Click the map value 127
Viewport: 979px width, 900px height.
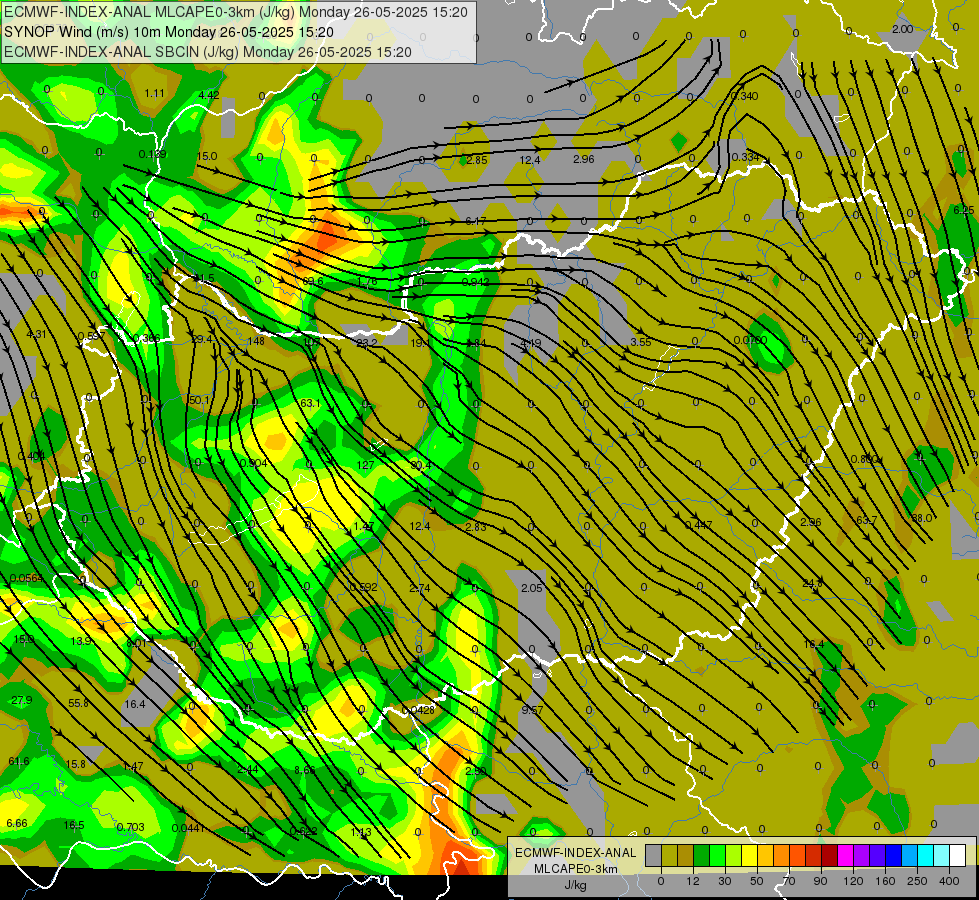click(x=365, y=465)
